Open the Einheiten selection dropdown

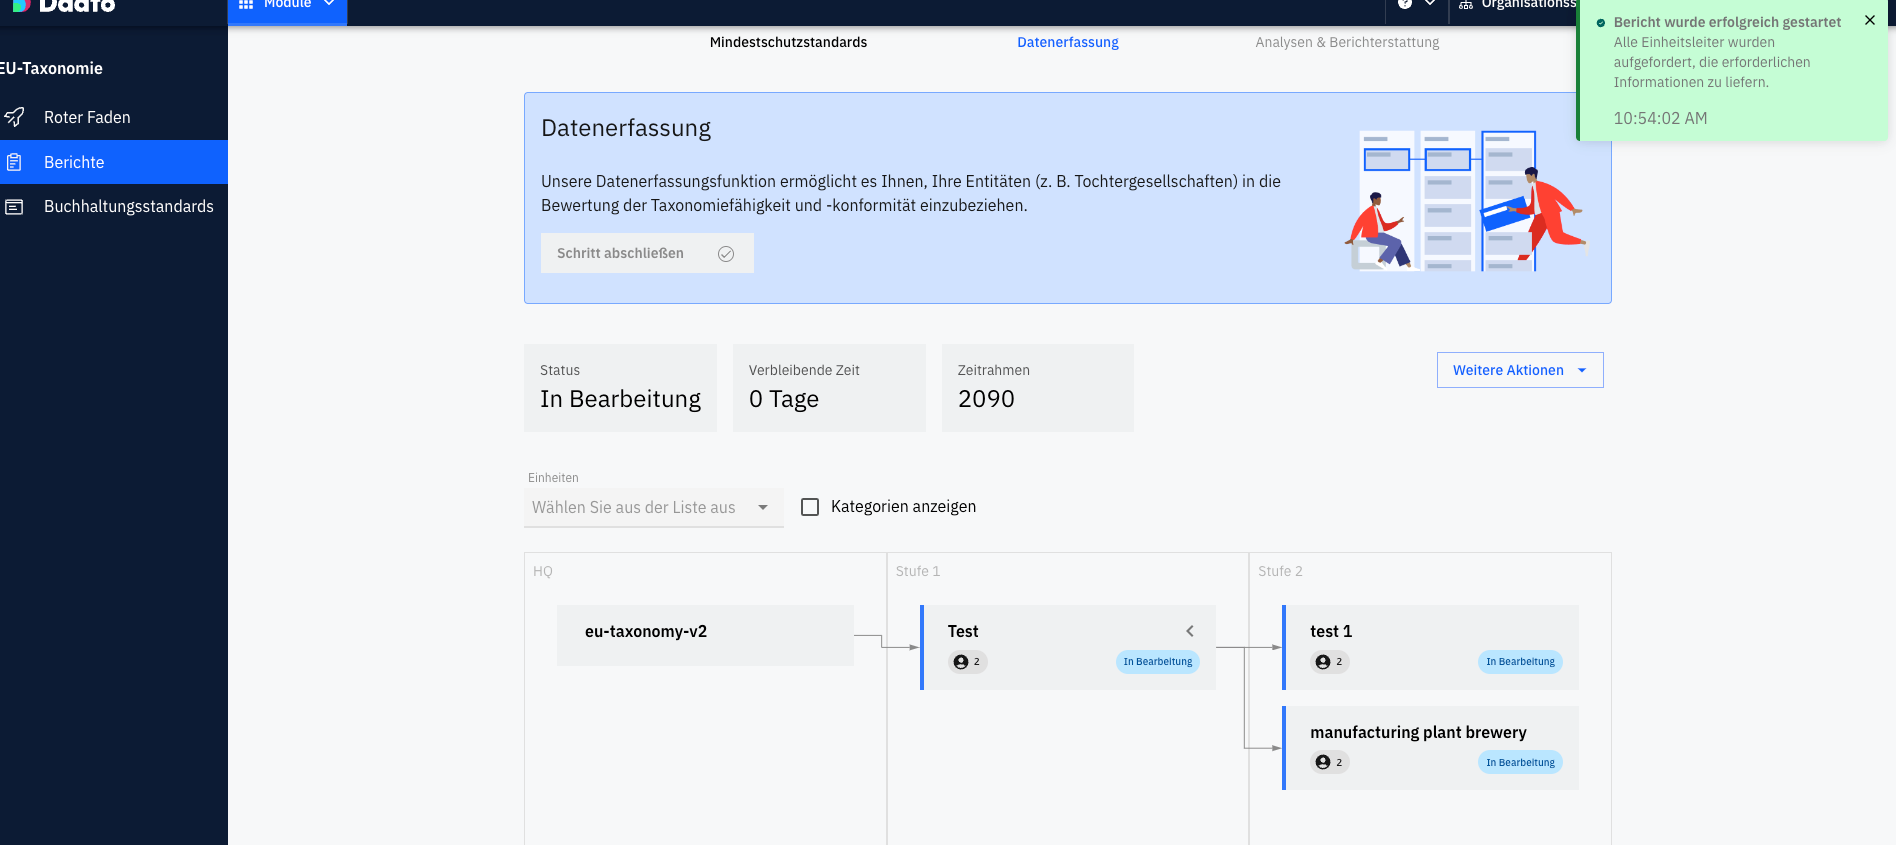click(x=654, y=507)
